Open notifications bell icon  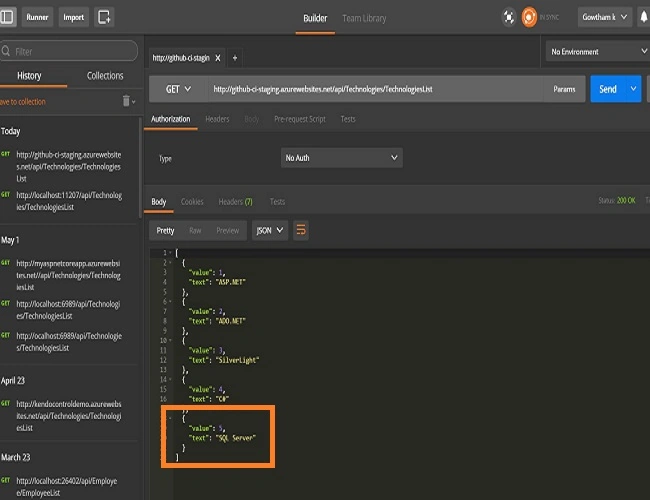coord(644,17)
